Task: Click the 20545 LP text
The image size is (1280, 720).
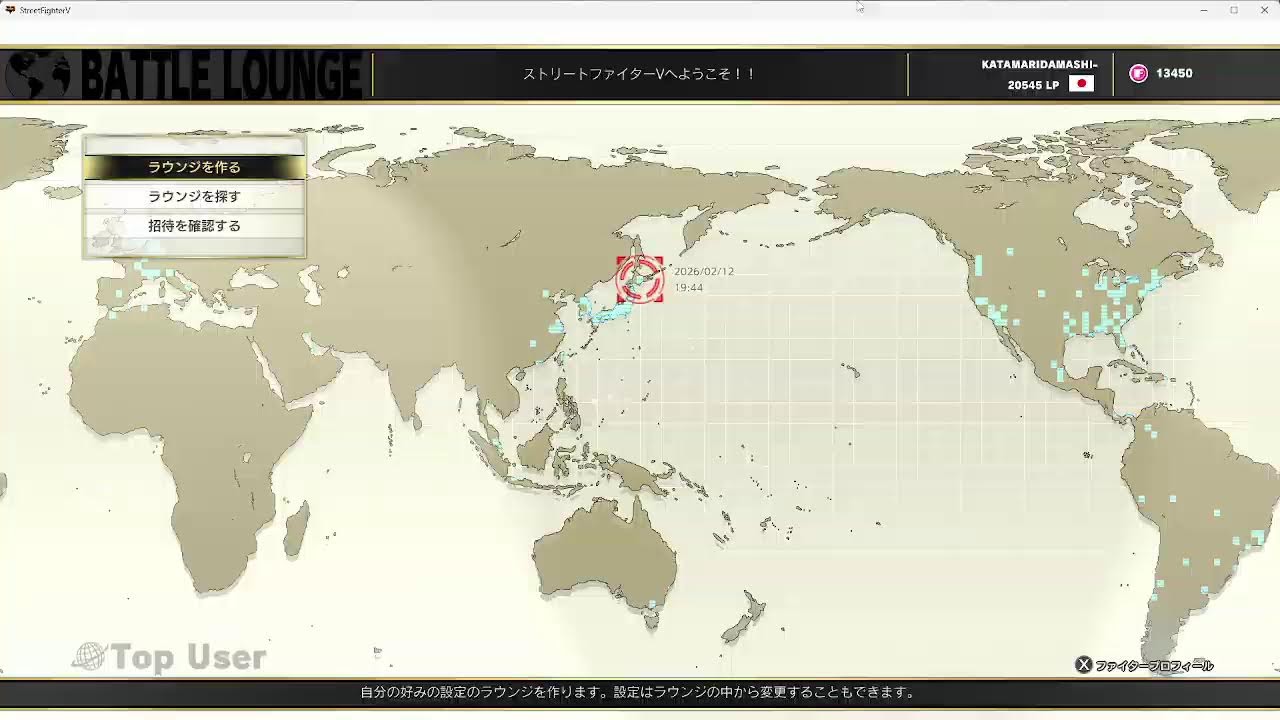Action: (1033, 85)
